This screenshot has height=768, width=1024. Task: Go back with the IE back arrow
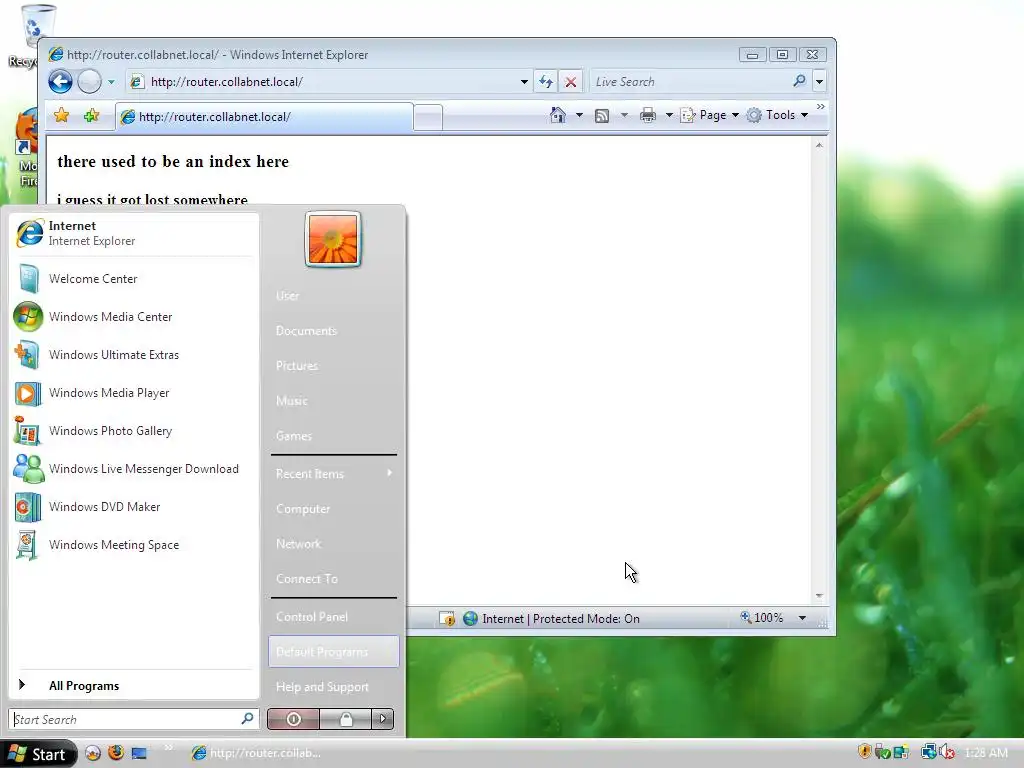point(60,82)
